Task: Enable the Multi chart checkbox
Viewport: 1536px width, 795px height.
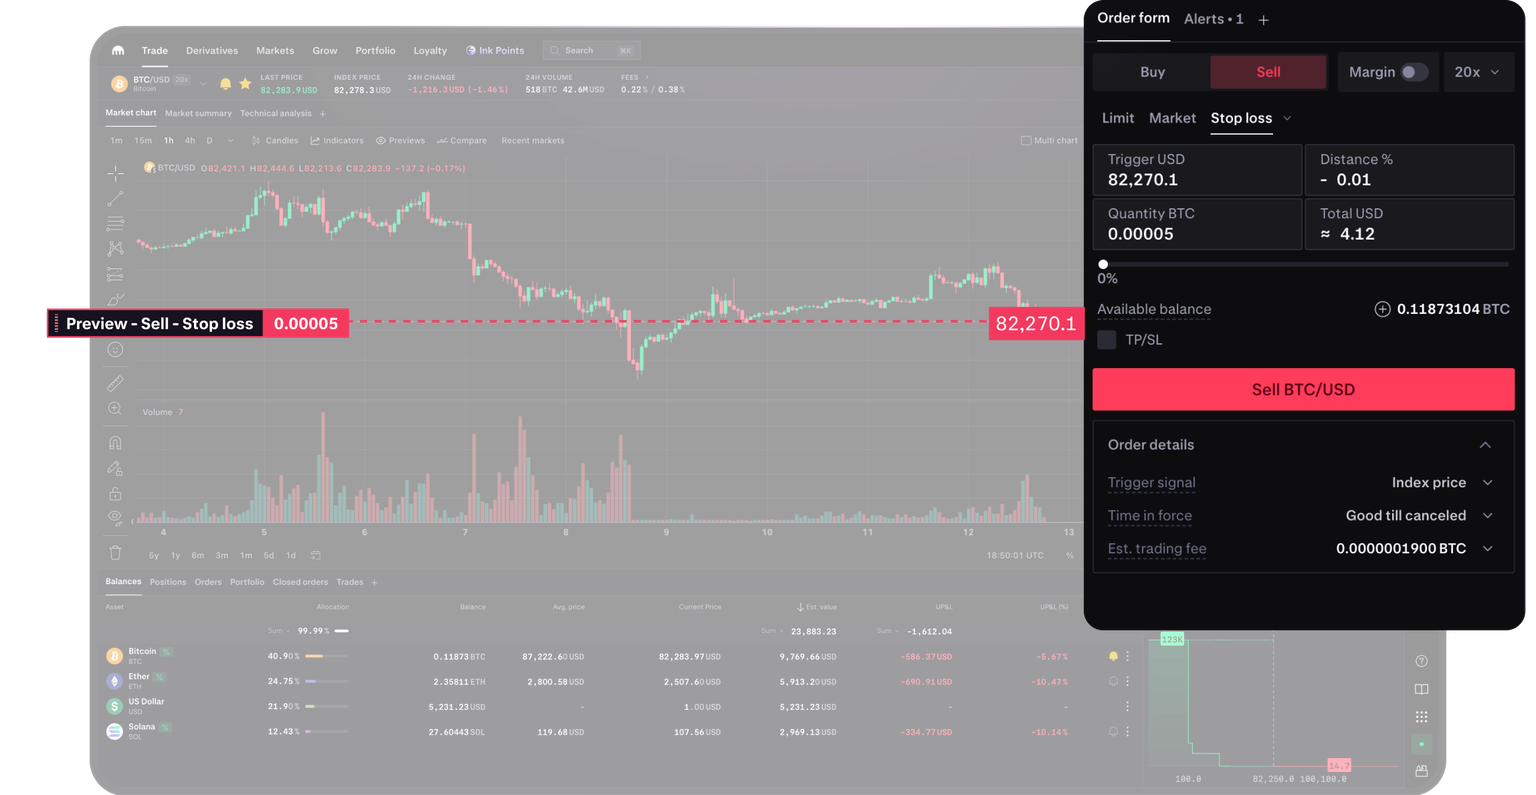Action: click(1026, 141)
